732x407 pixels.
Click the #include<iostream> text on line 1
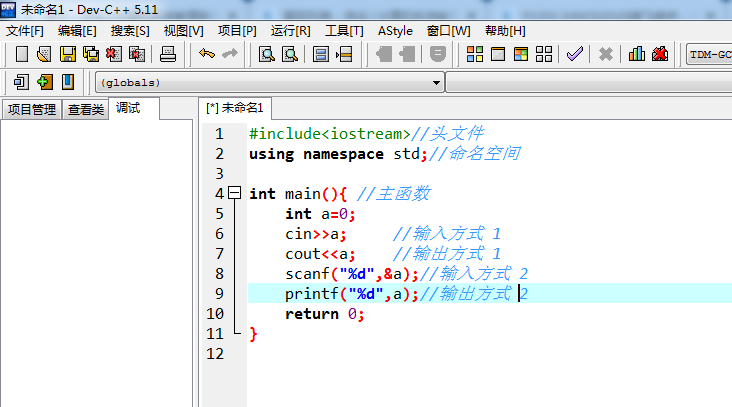click(x=330, y=133)
